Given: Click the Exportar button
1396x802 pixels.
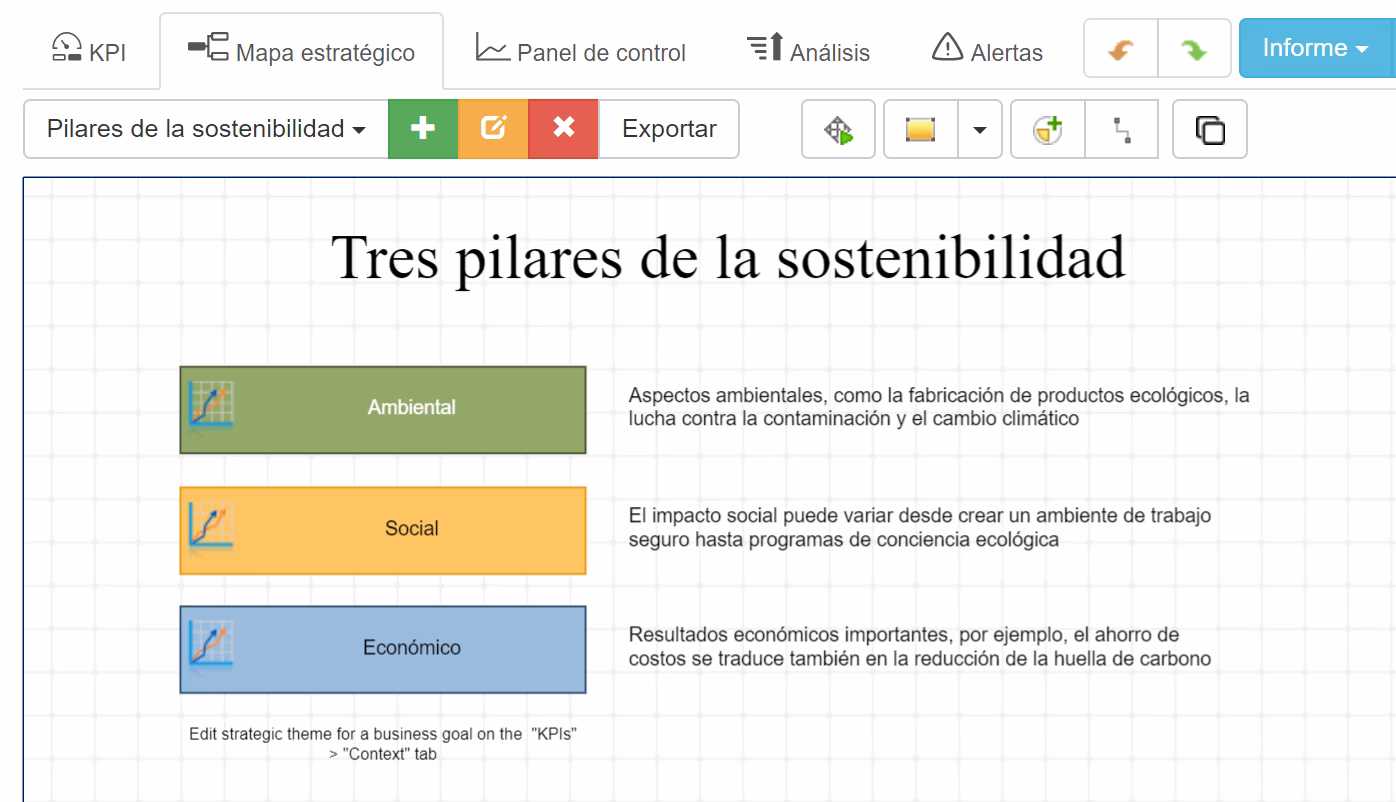Looking at the screenshot, I should pyautogui.click(x=667, y=129).
